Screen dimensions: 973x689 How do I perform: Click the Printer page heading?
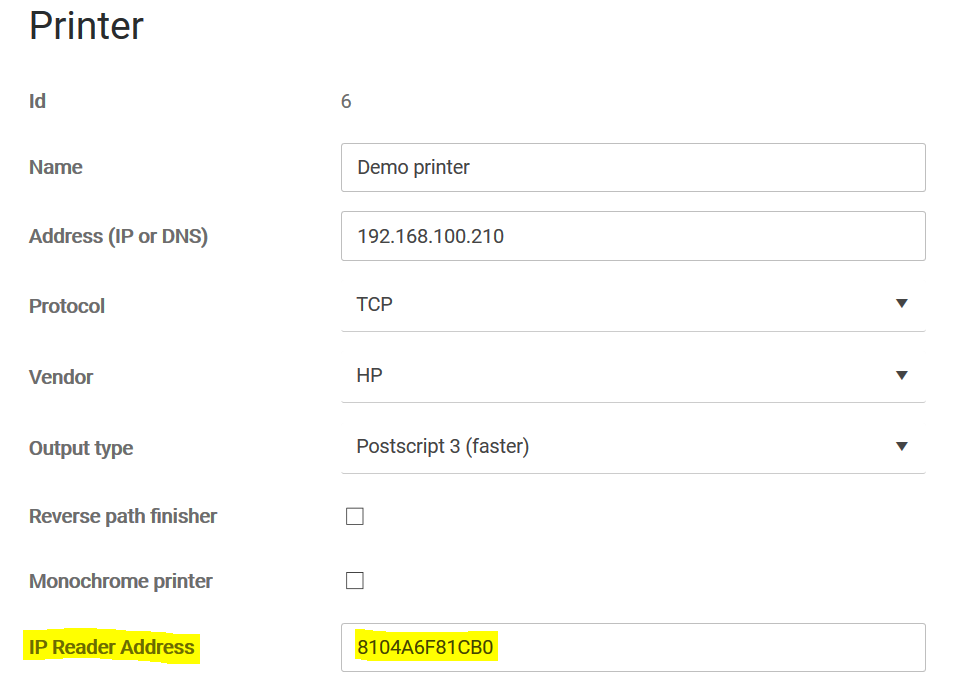(x=87, y=26)
